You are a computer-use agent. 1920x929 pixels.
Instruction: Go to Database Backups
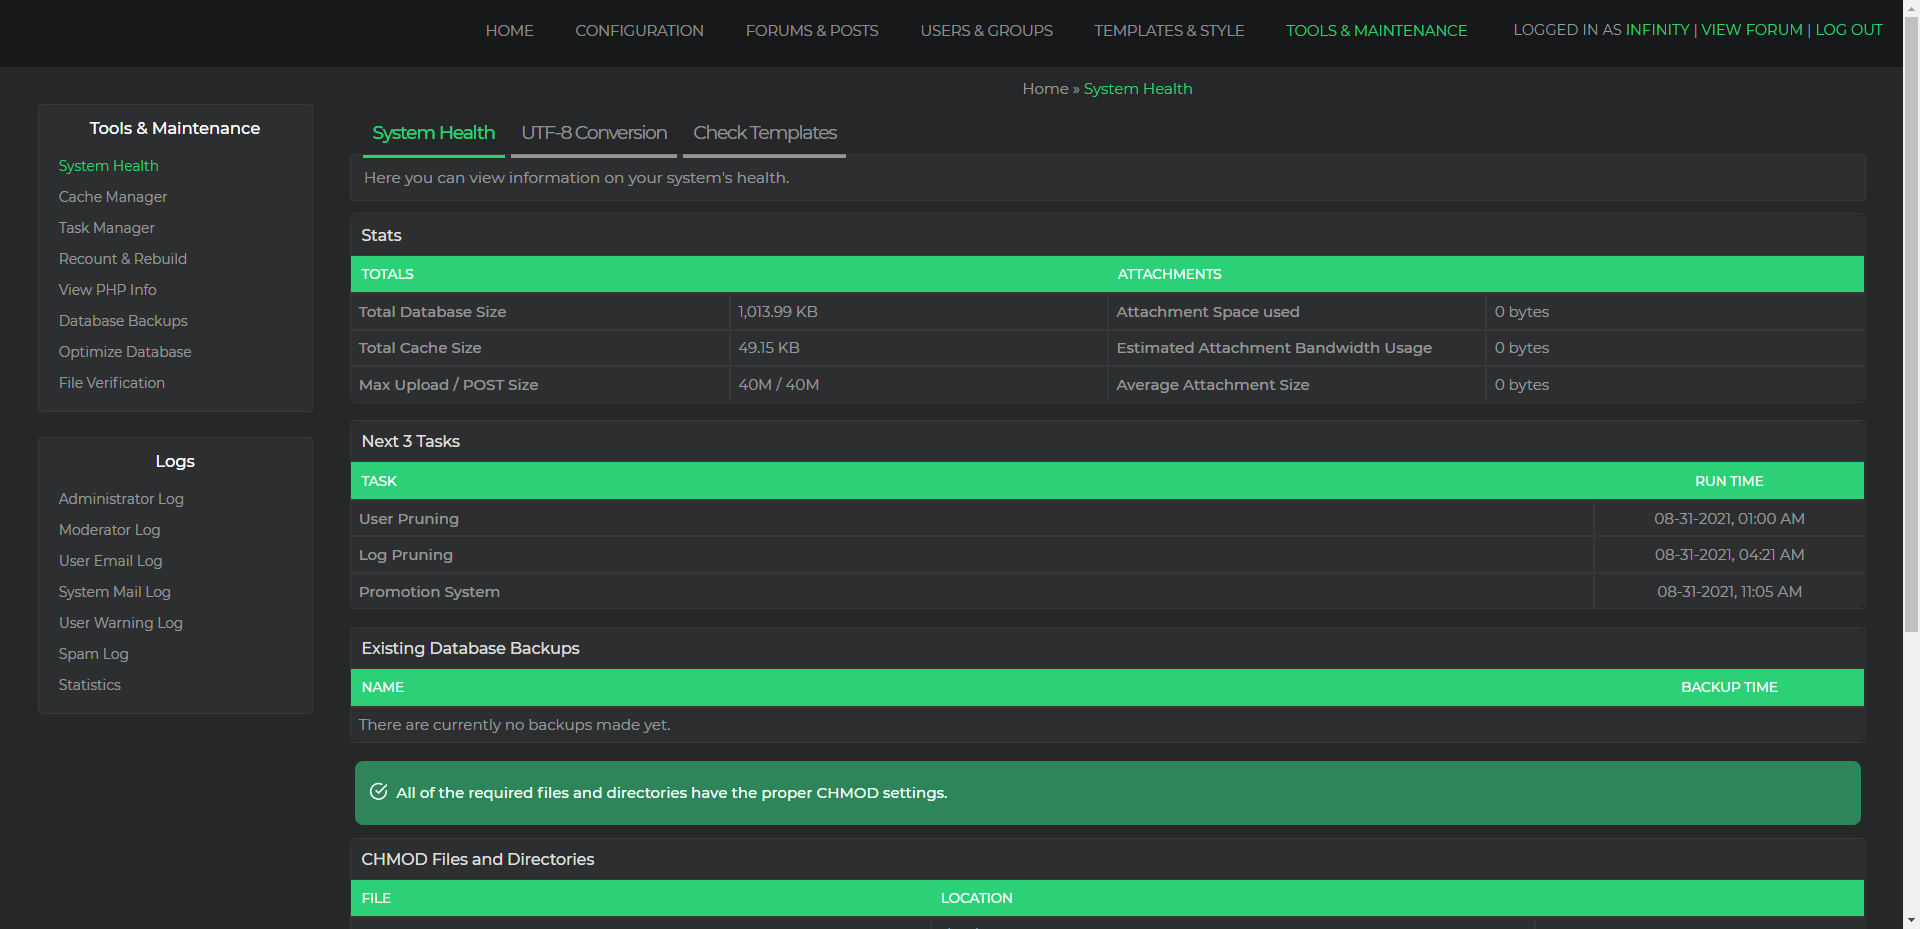click(x=123, y=321)
